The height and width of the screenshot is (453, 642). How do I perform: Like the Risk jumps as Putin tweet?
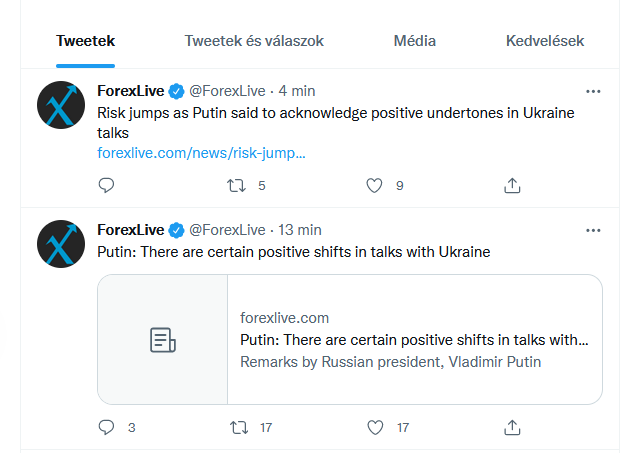coord(374,186)
